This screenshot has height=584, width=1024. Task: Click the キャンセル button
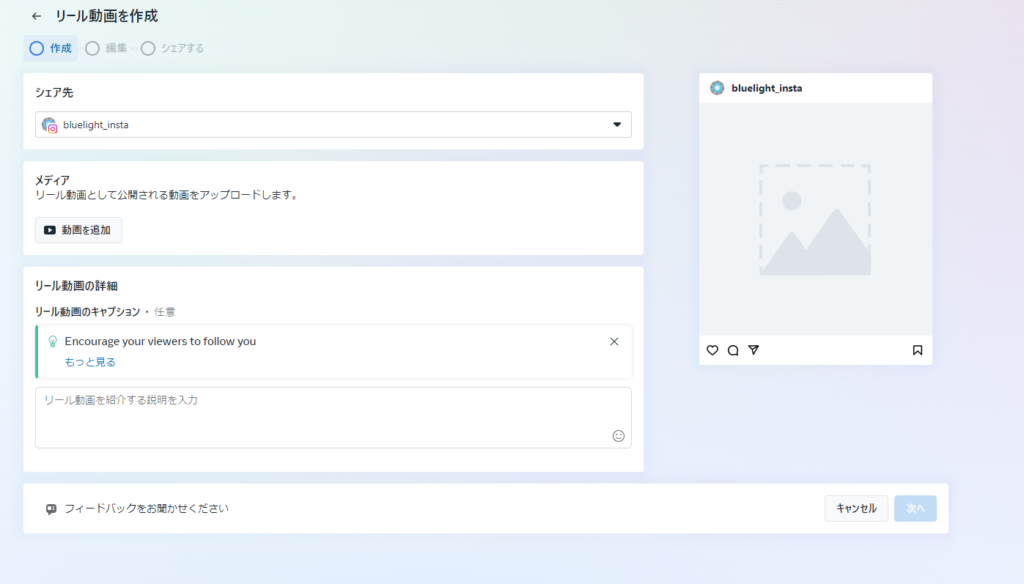click(856, 508)
